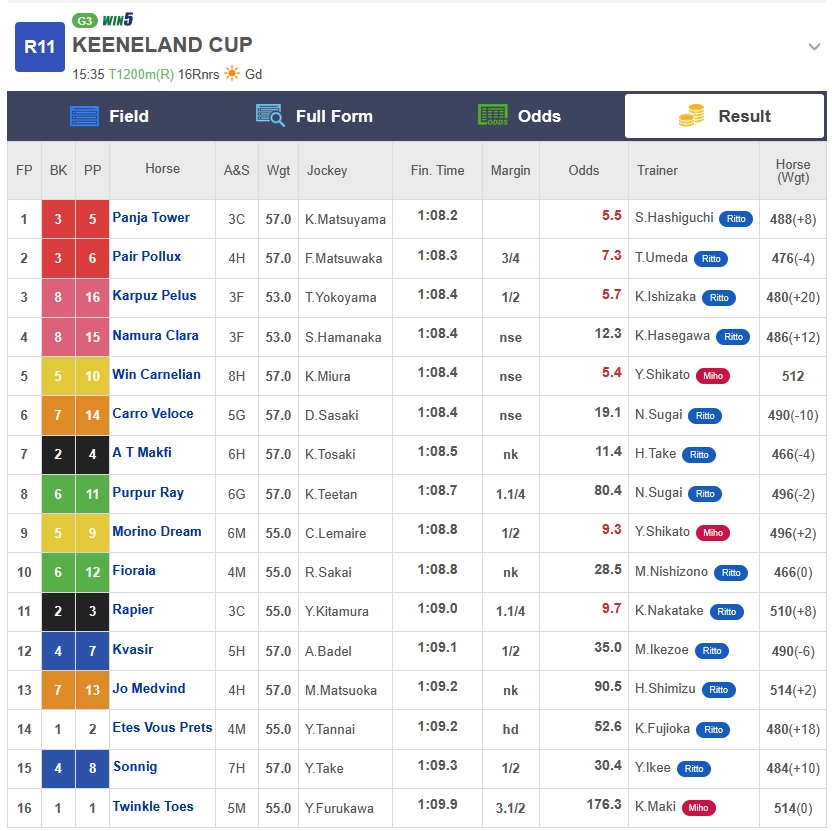Click the Odds column header
832x831 pixels.
click(584, 170)
